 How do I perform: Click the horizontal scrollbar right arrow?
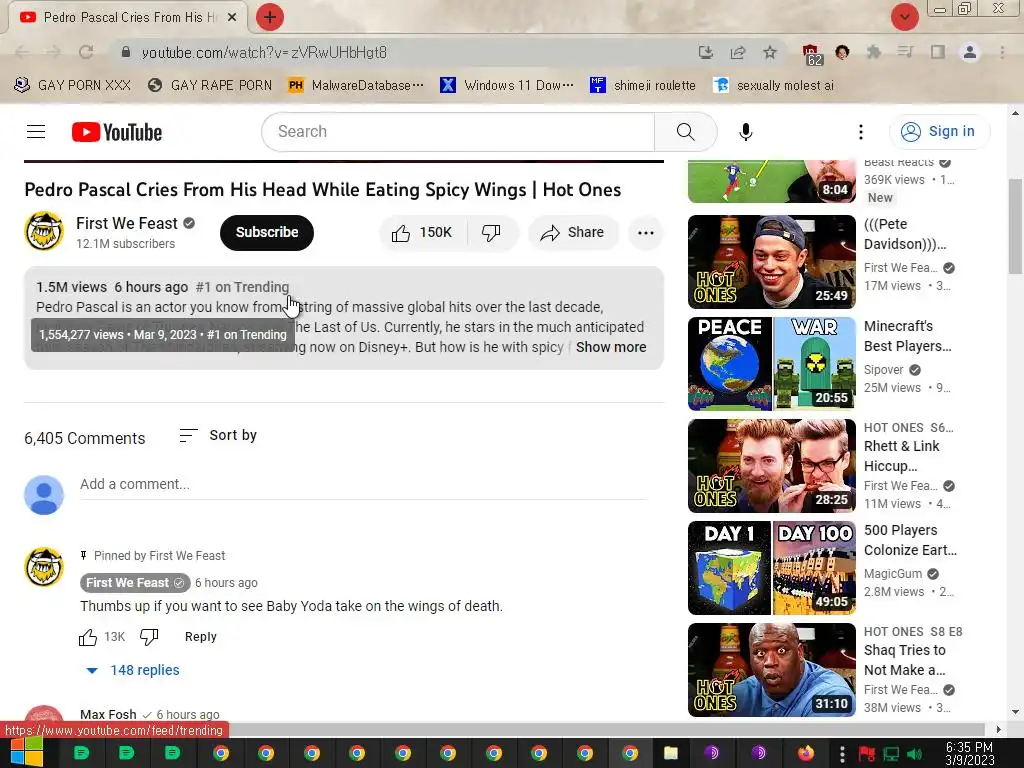point(998,729)
